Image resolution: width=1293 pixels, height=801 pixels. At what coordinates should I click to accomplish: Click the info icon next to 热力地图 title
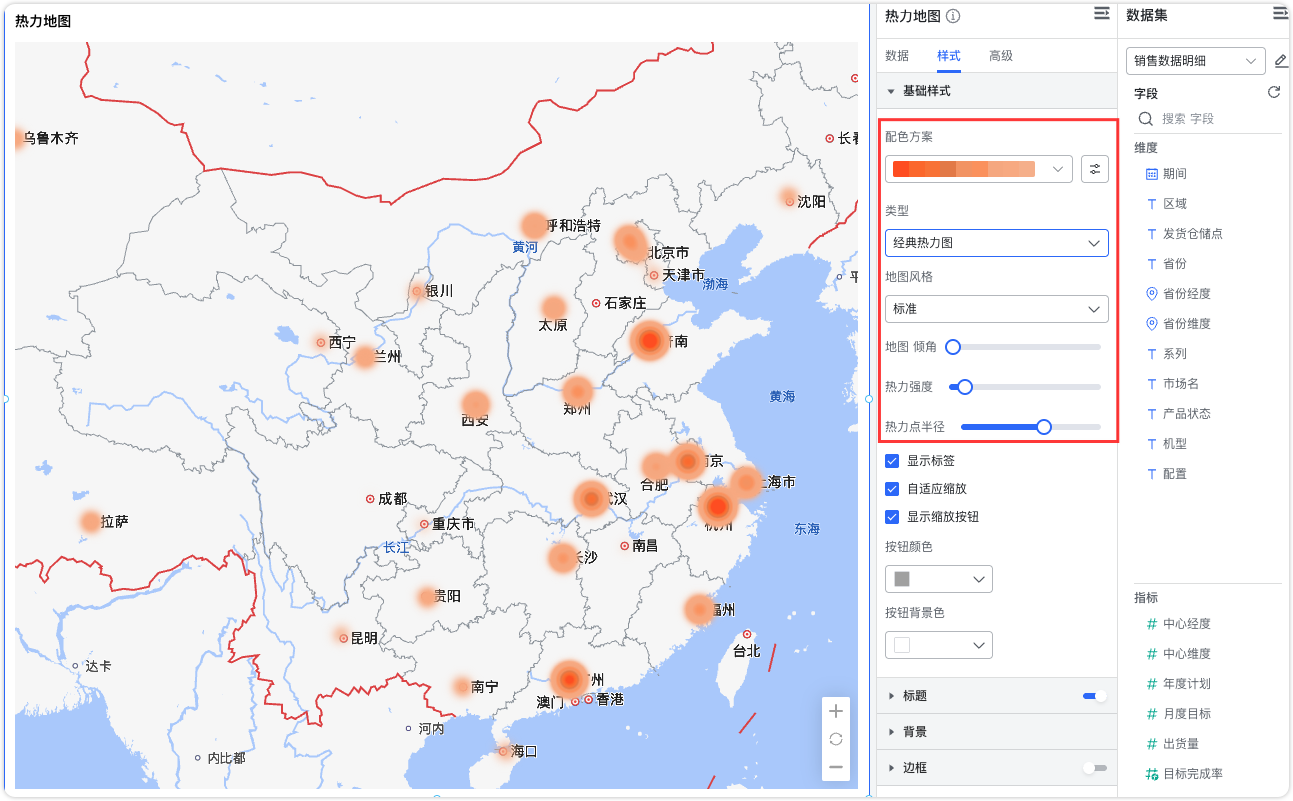pyautogui.click(x=952, y=15)
